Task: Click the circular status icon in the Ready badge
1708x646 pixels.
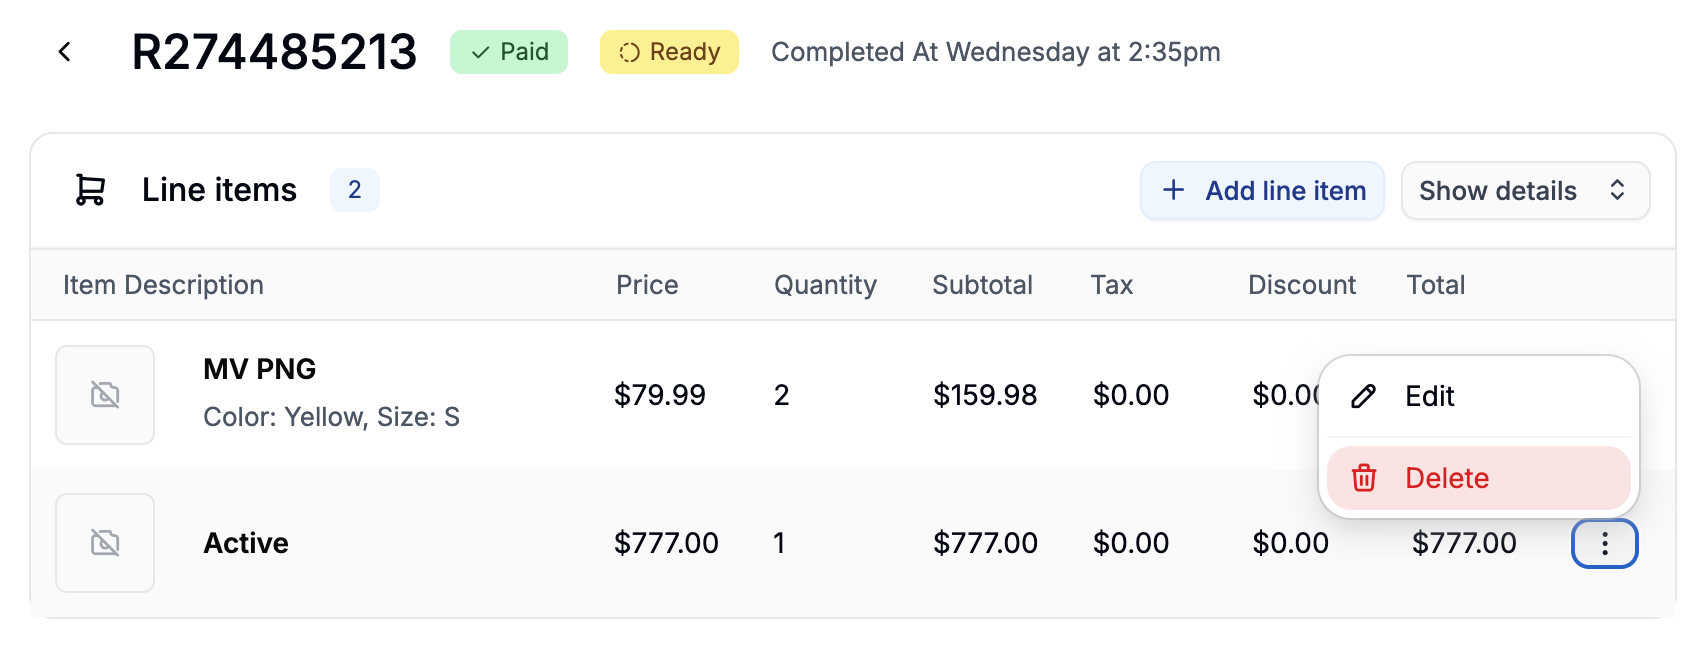Action: click(631, 53)
